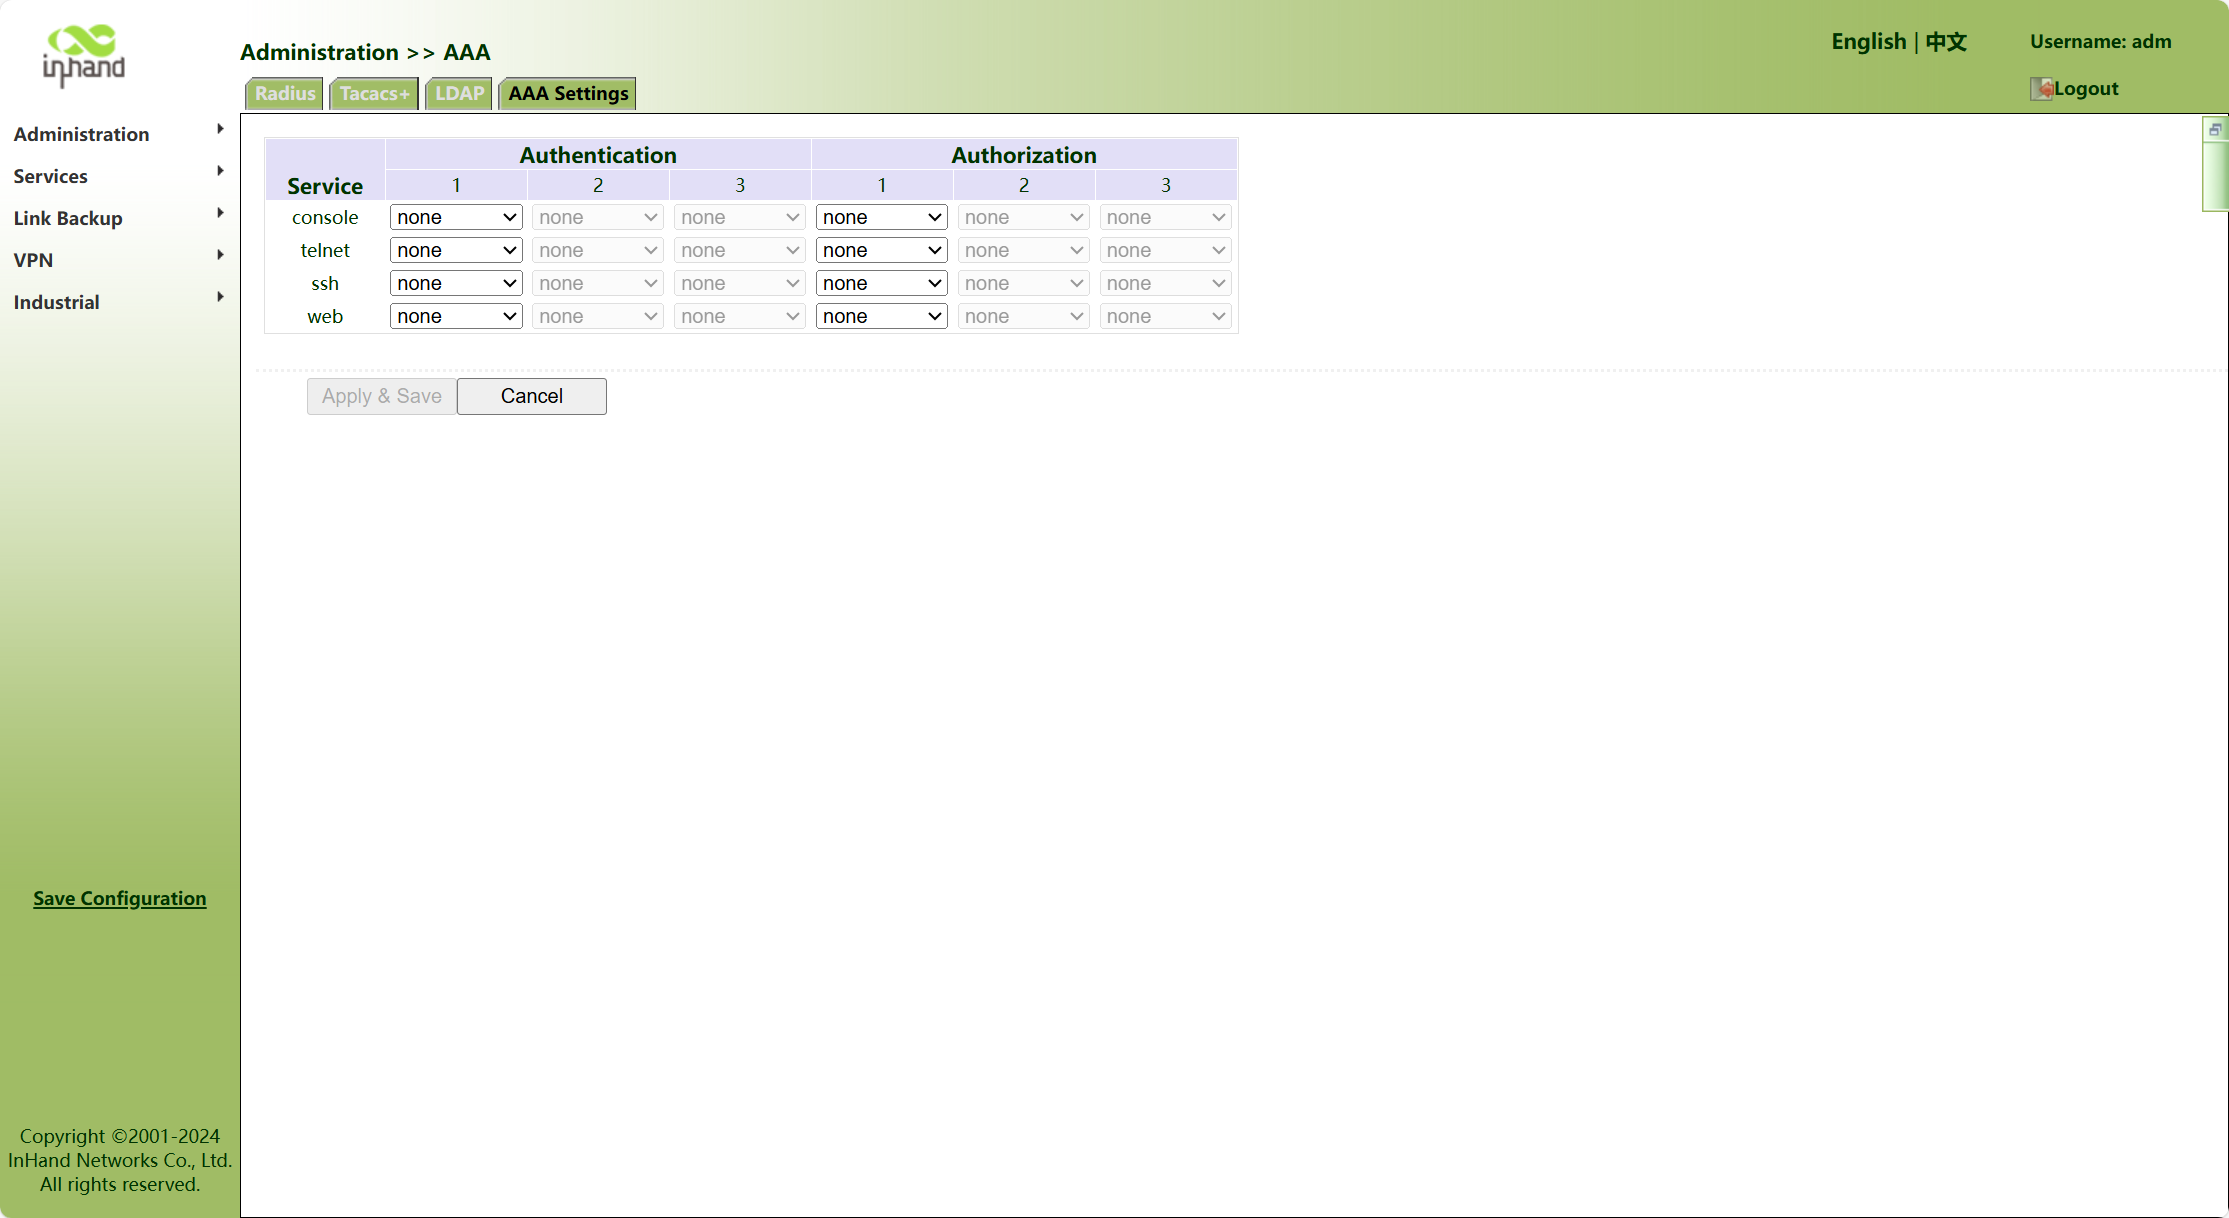Open web Authorization 1 dropdown
This screenshot has height=1218, width=2229.
coord(881,316)
